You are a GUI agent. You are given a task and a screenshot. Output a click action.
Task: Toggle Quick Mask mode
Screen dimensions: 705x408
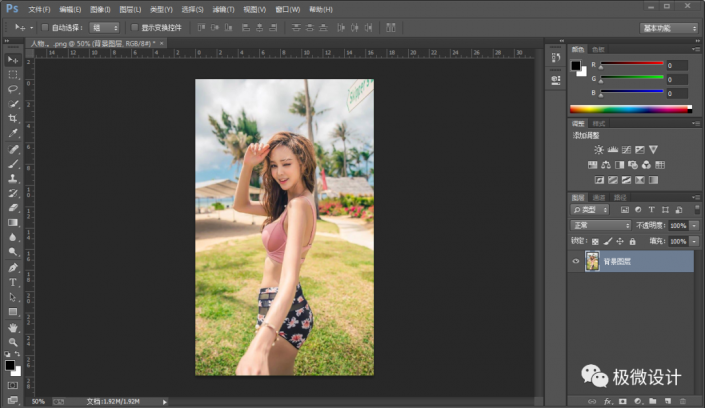click(13, 386)
